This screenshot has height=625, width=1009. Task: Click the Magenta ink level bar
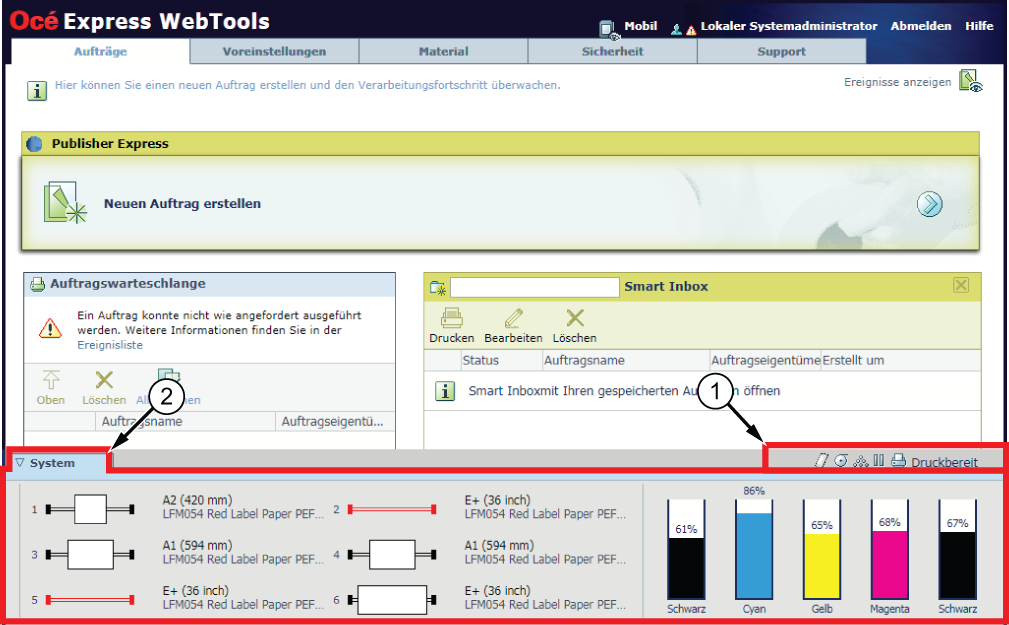point(889,550)
